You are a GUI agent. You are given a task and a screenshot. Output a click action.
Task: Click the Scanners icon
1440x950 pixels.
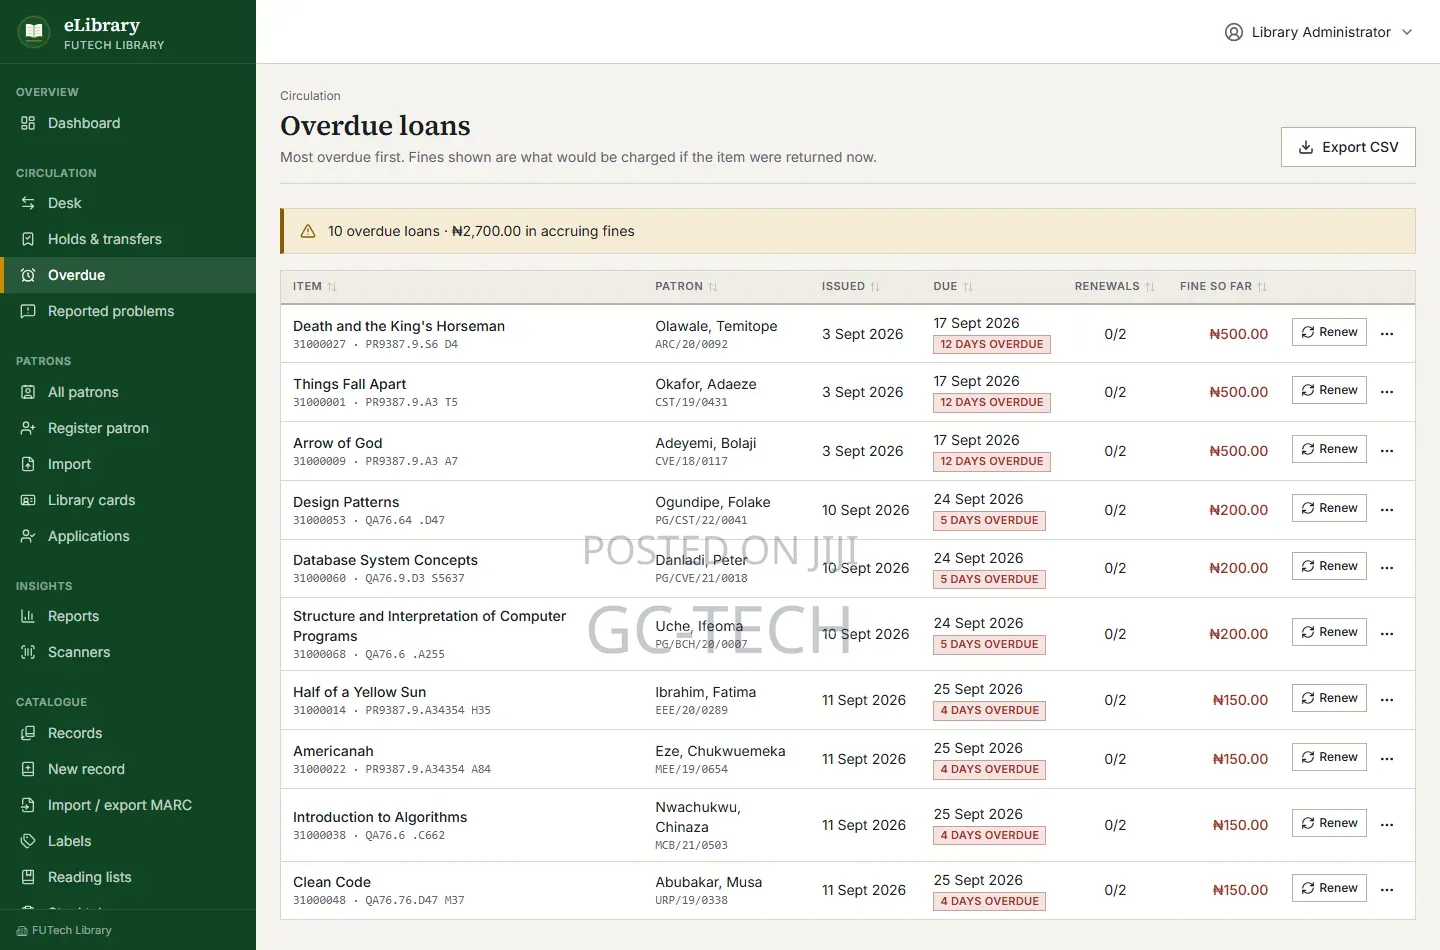click(28, 652)
